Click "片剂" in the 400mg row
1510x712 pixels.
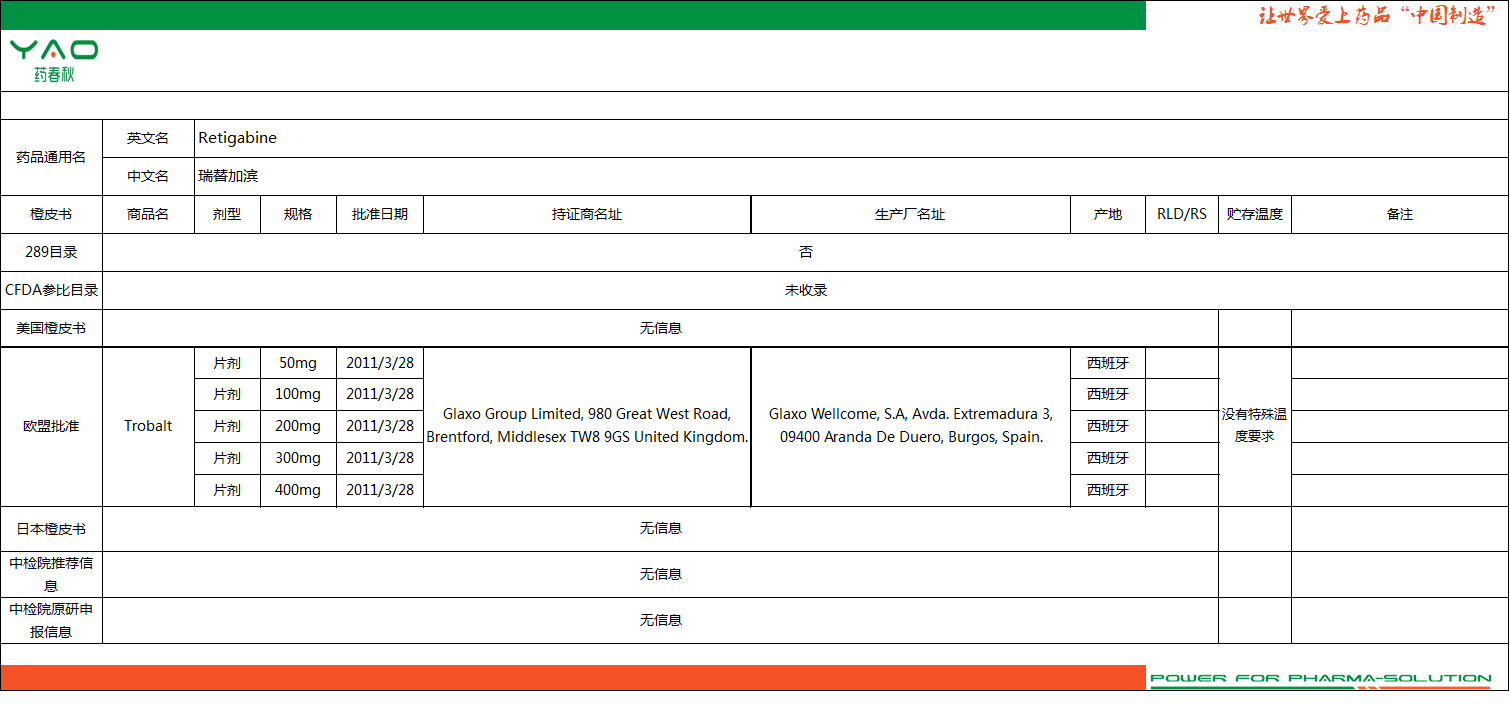227,490
